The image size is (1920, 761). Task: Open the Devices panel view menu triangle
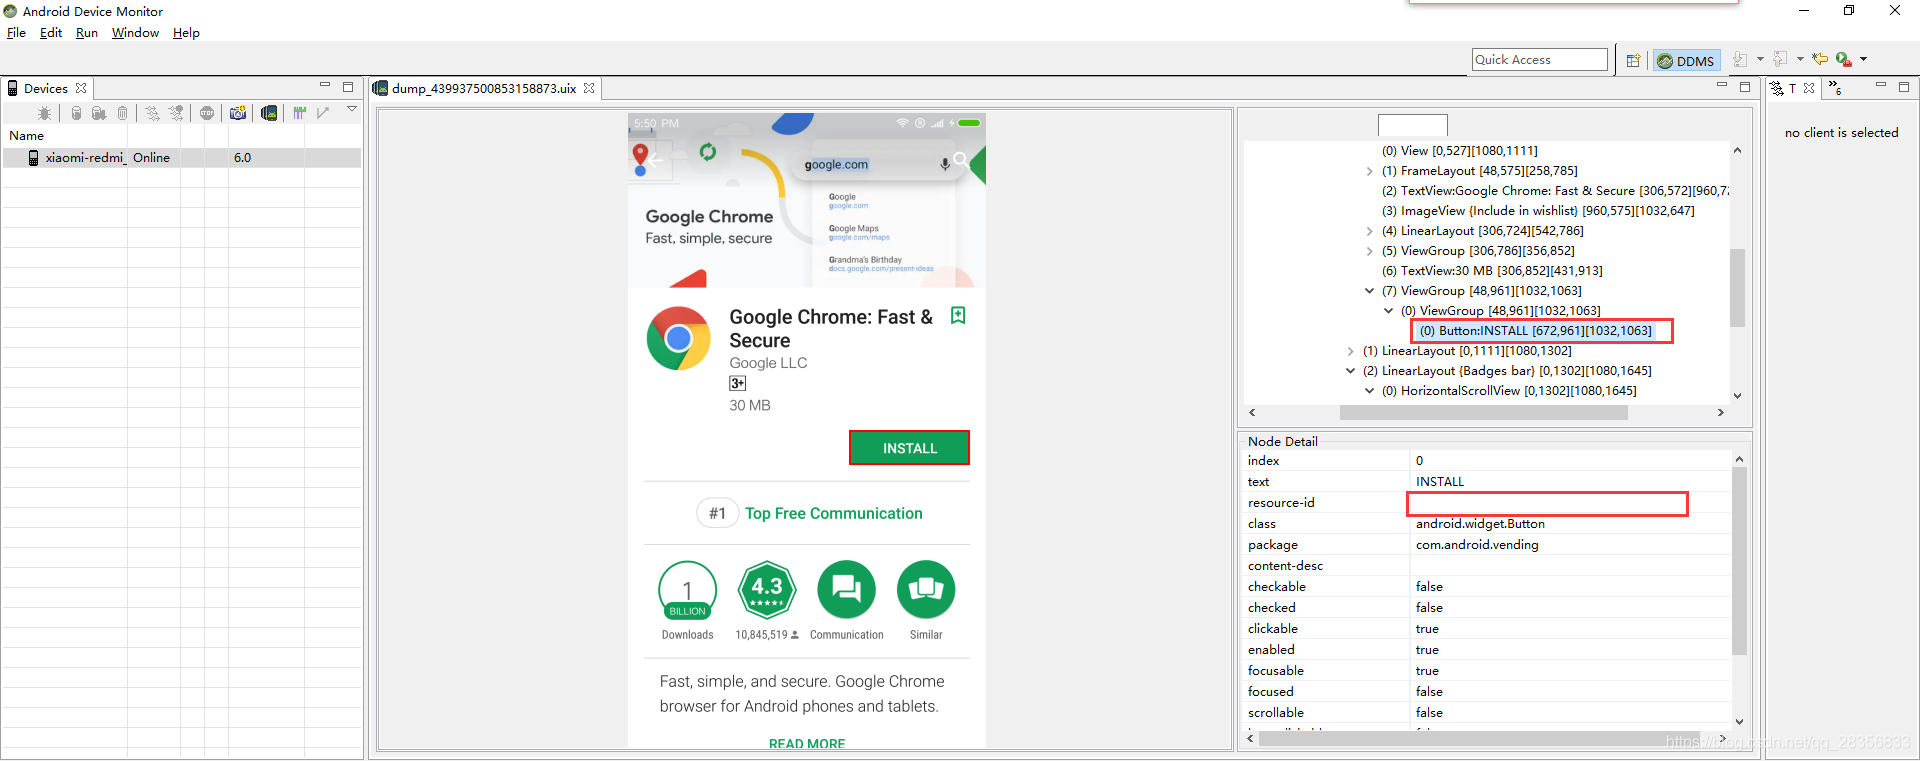coord(352,109)
